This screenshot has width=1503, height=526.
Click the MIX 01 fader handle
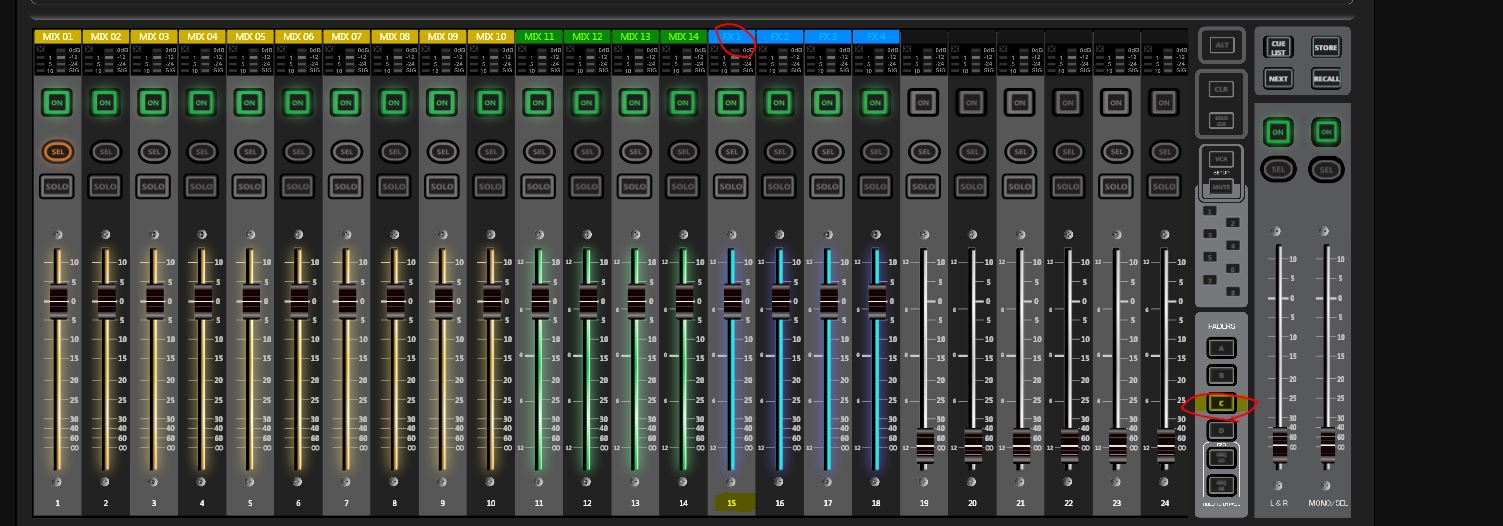[57, 300]
